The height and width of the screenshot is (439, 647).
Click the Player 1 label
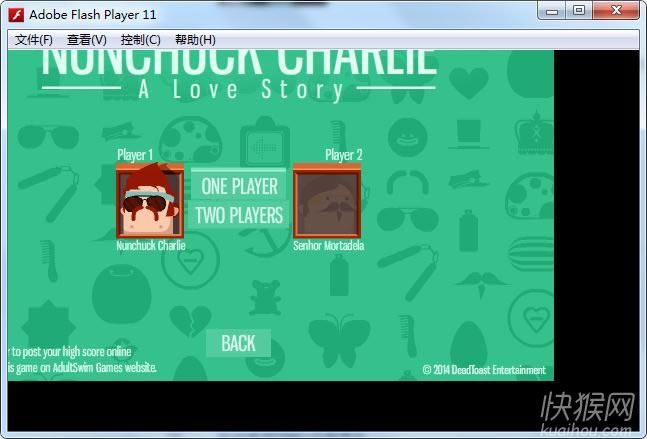pyautogui.click(x=135, y=155)
